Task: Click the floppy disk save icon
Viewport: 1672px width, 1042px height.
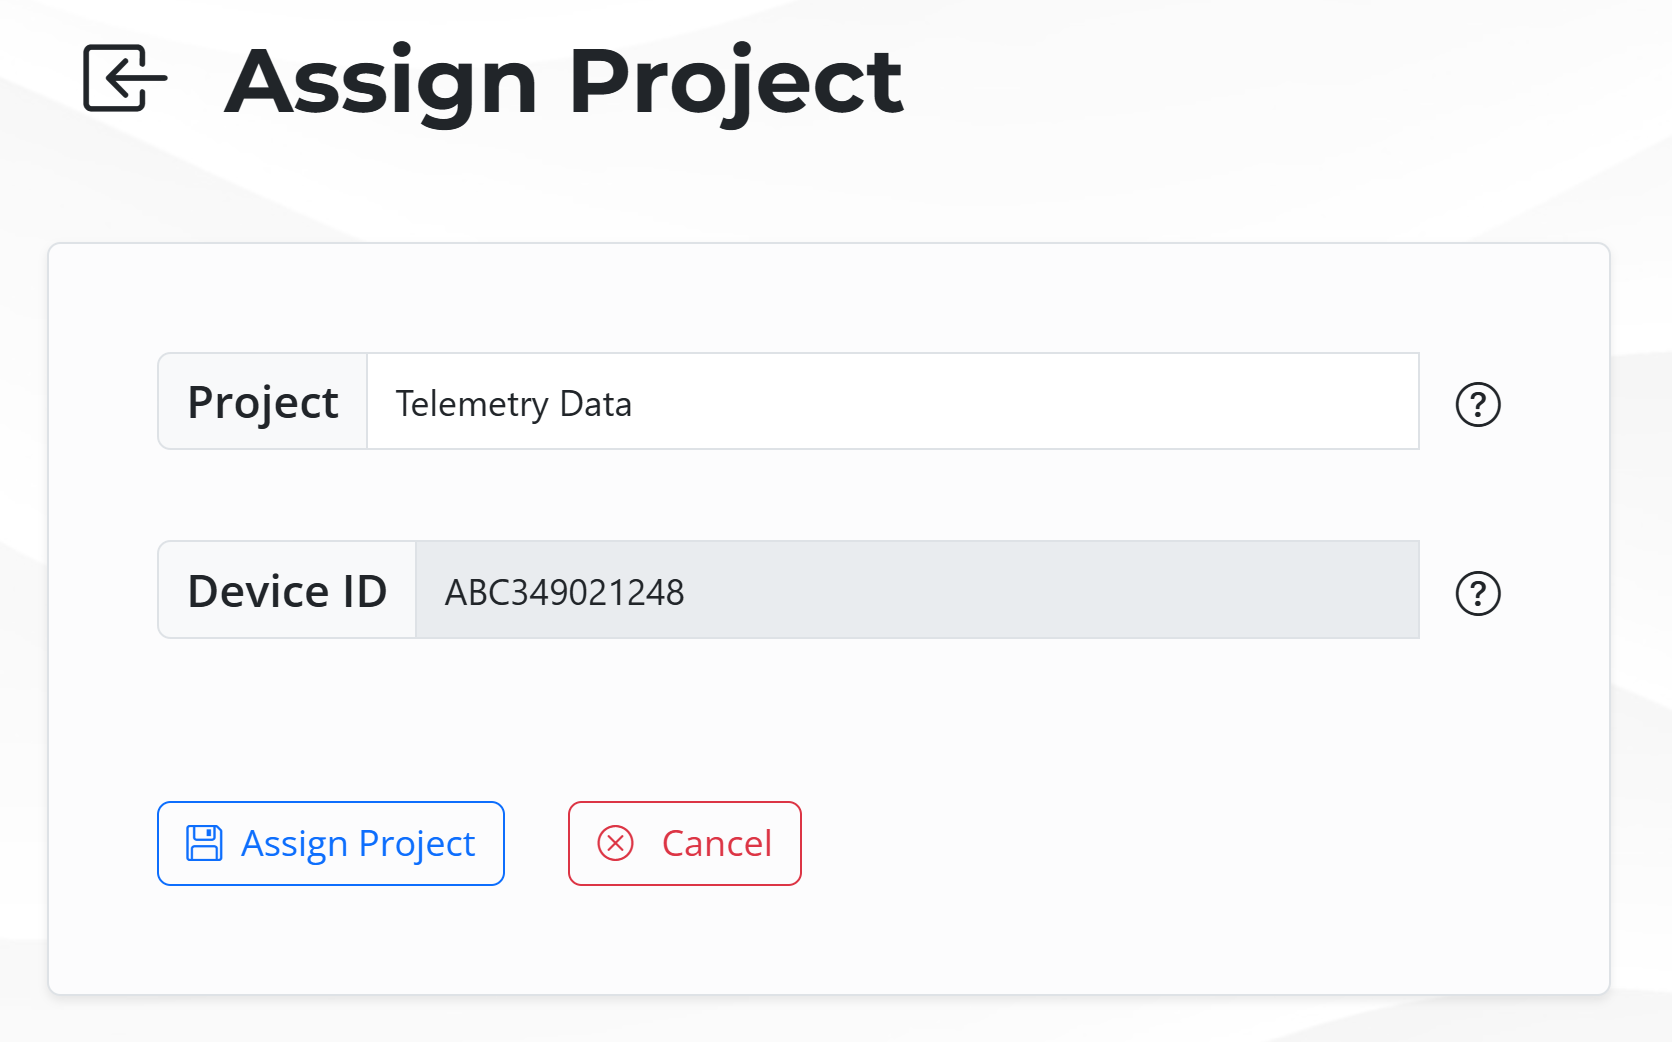Action: [x=204, y=843]
